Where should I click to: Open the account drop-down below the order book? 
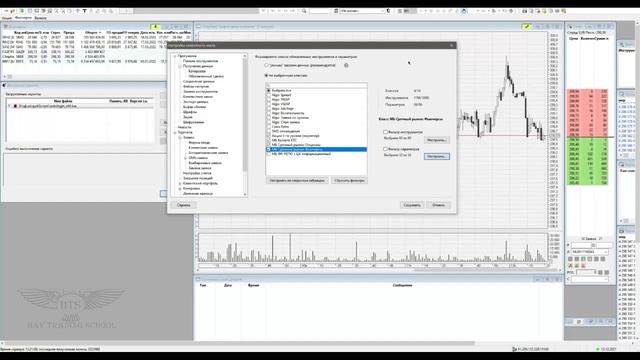tap(605, 252)
